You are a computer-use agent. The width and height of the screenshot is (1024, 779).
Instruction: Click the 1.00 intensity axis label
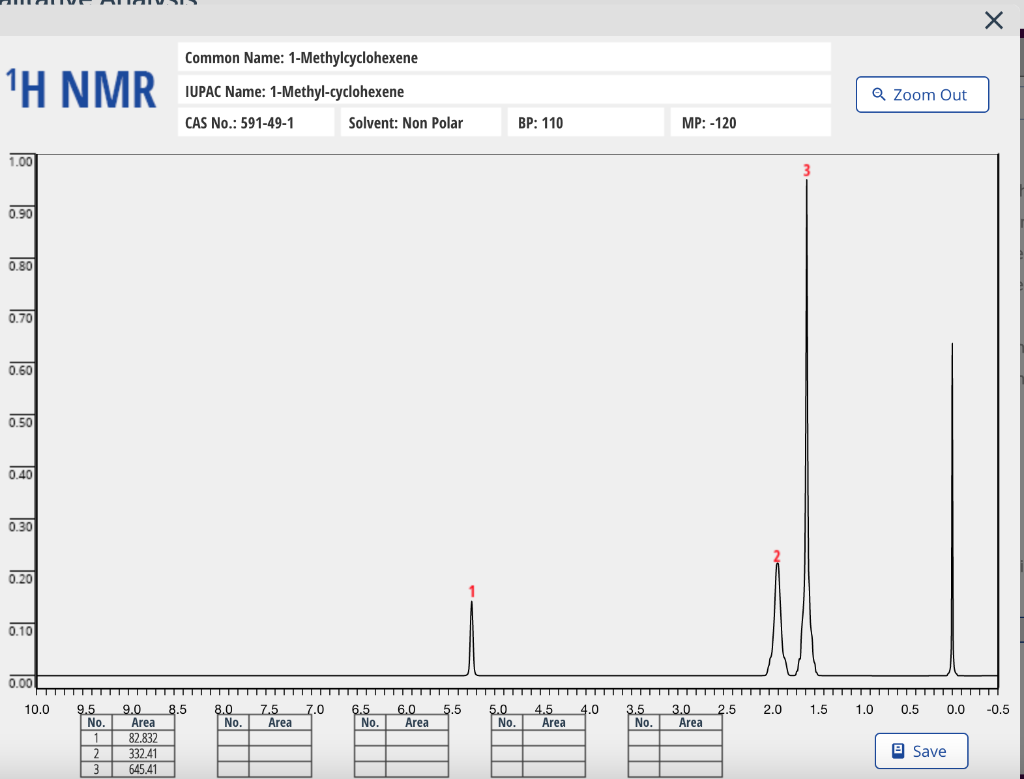(x=20, y=161)
